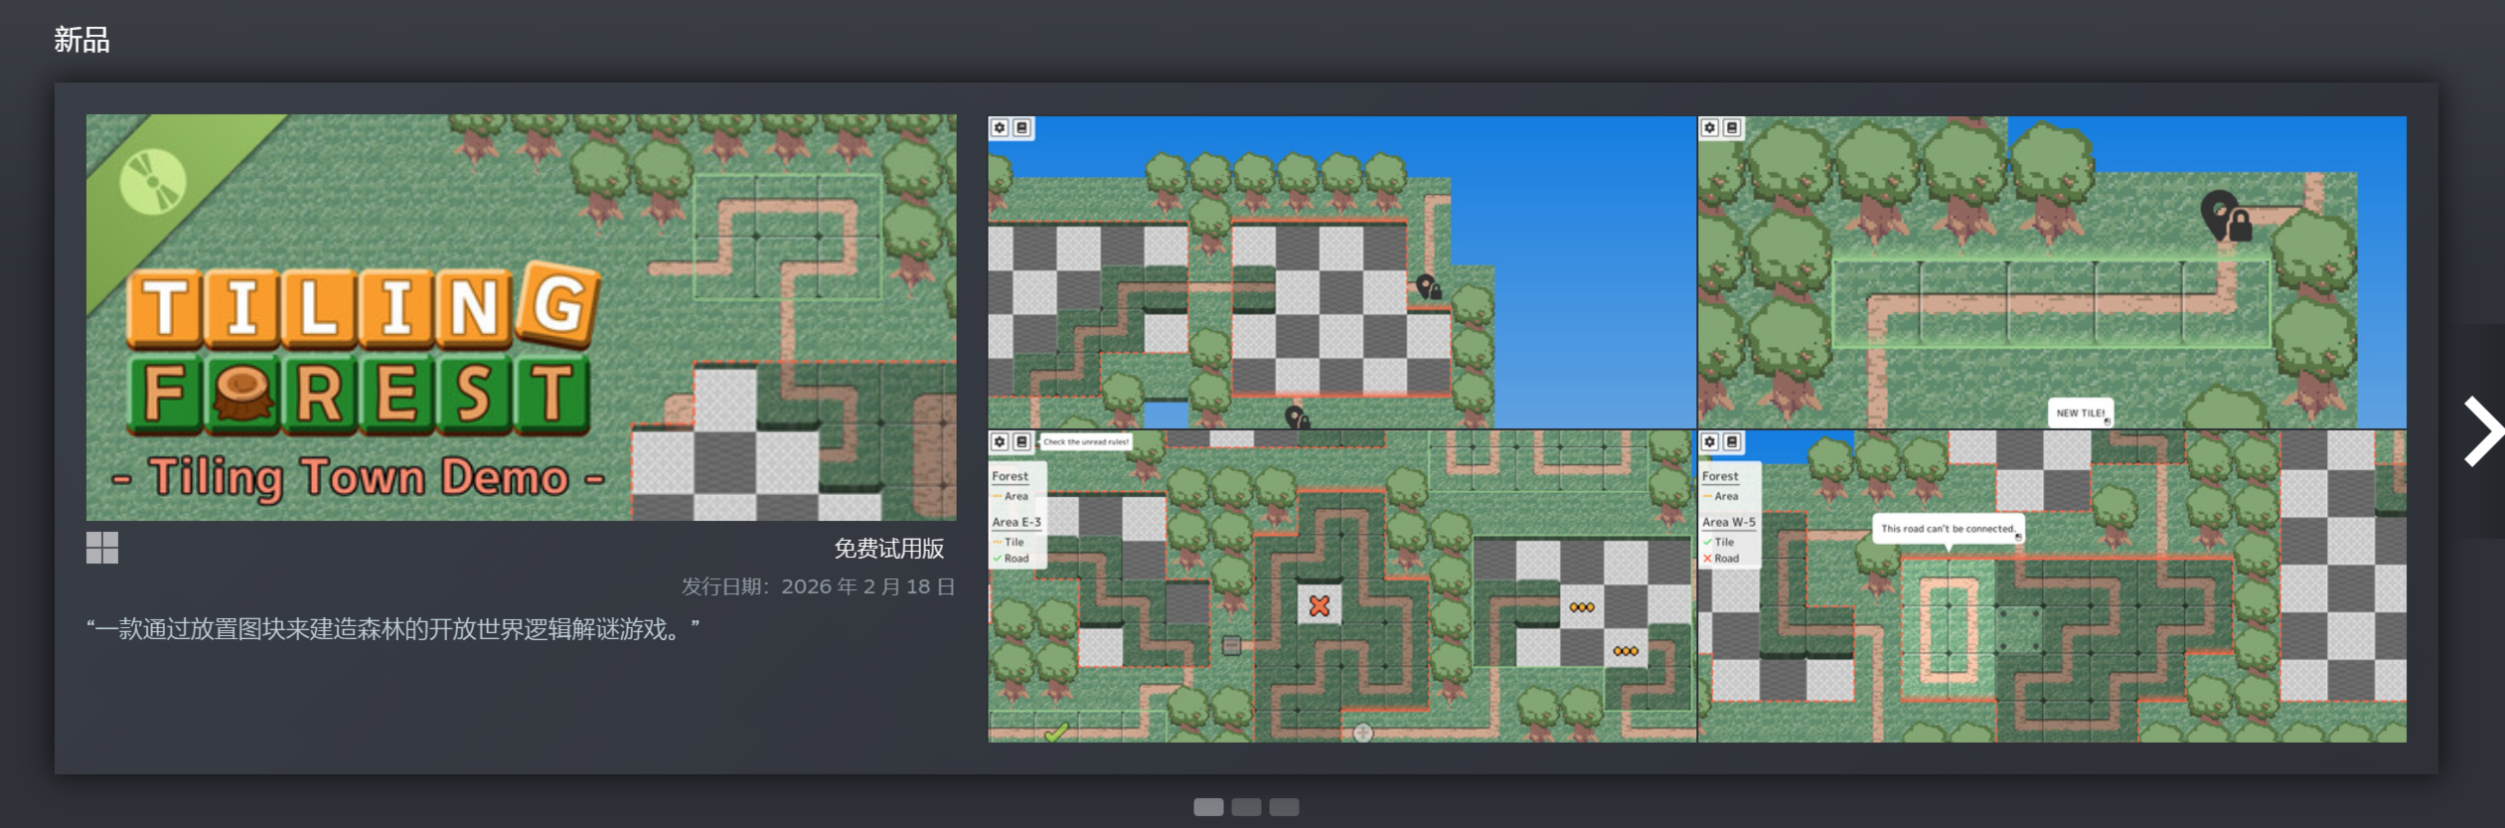Jump to the third carousel page dot
Viewport: 2505px width, 828px height.
(x=1284, y=807)
